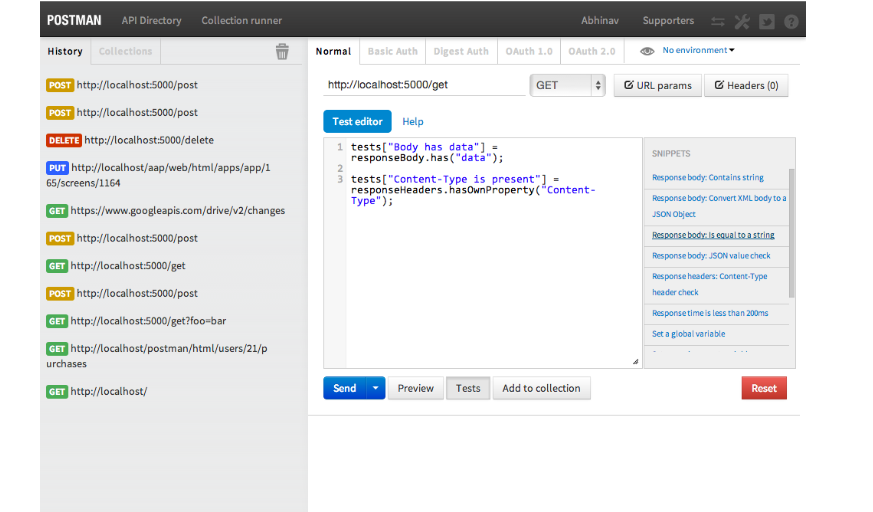873x512 pixels.
Task: Insert snippet Response body: JSON value check
Action: 711,255
